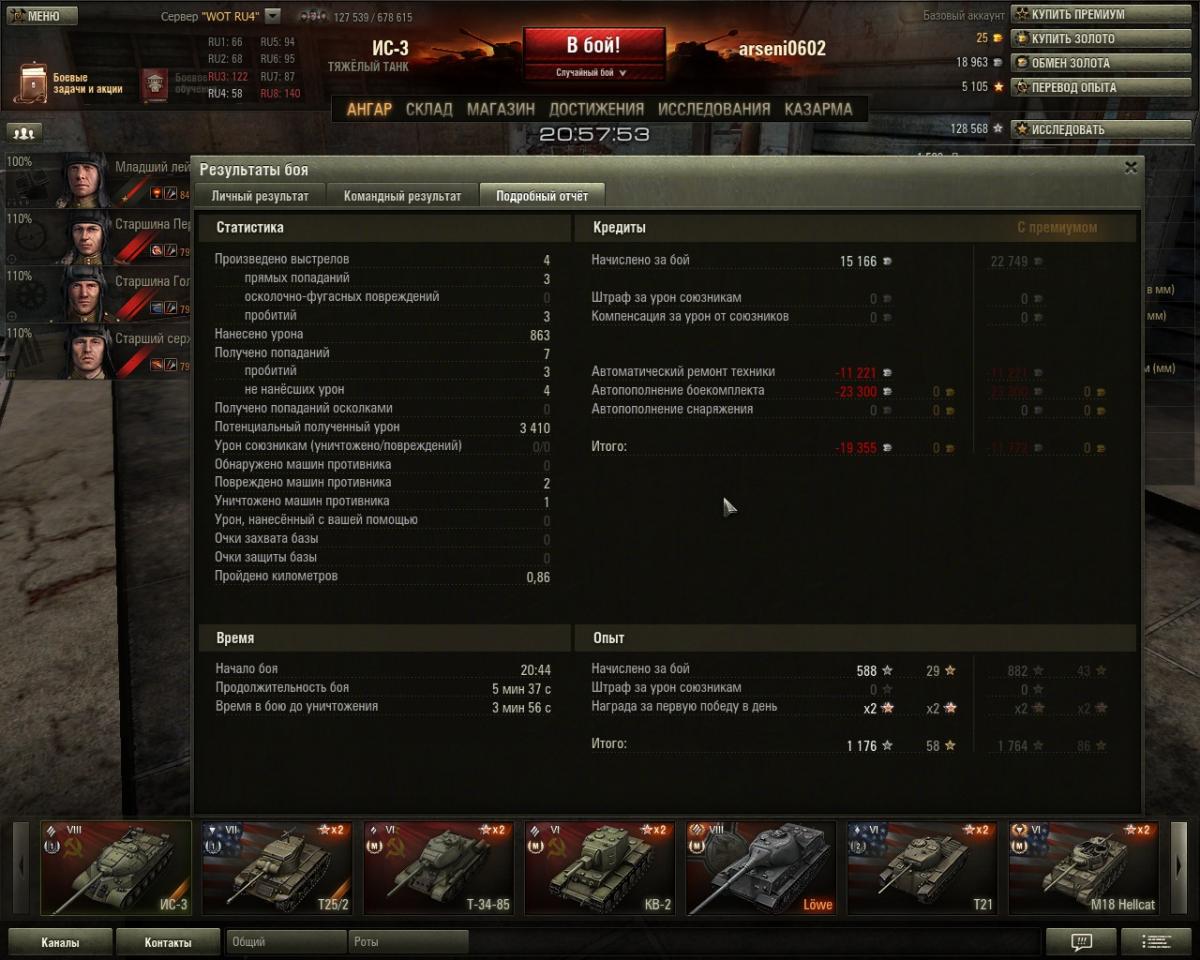Select the Т-34-85 tank in carousel
The width and height of the screenshot is (1200, 960).
pos(438,868)
